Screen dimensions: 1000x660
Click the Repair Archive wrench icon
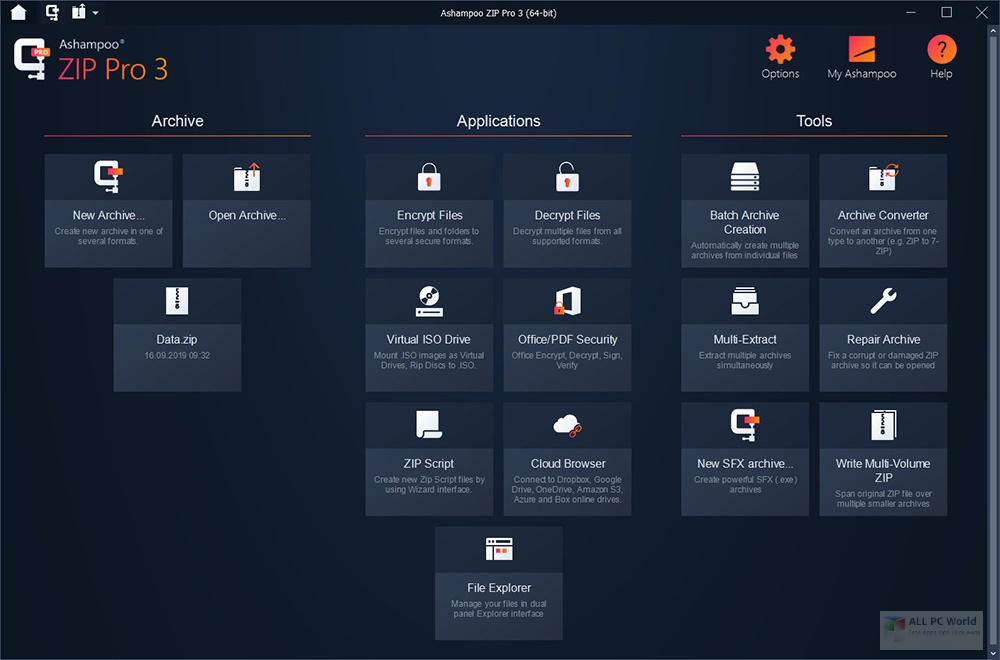(883, 301)
